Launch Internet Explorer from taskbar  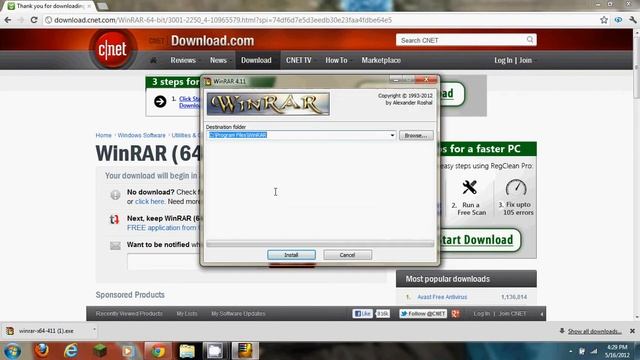coord(71,351)
